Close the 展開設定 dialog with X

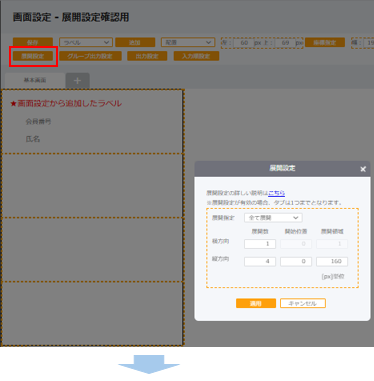(x=363, y=169)
